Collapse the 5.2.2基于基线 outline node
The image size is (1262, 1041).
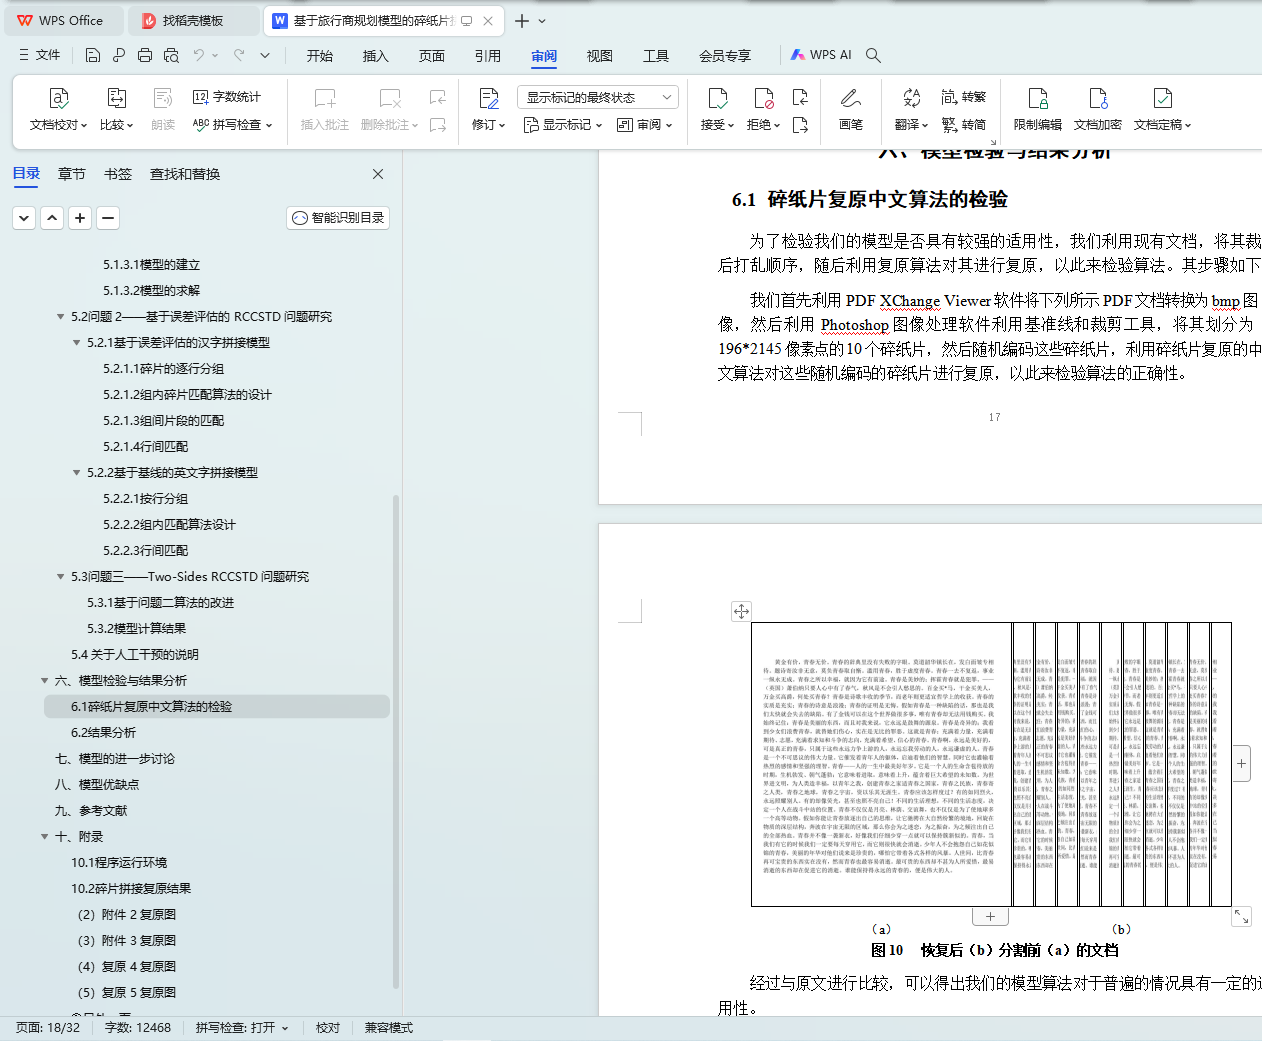77,473
